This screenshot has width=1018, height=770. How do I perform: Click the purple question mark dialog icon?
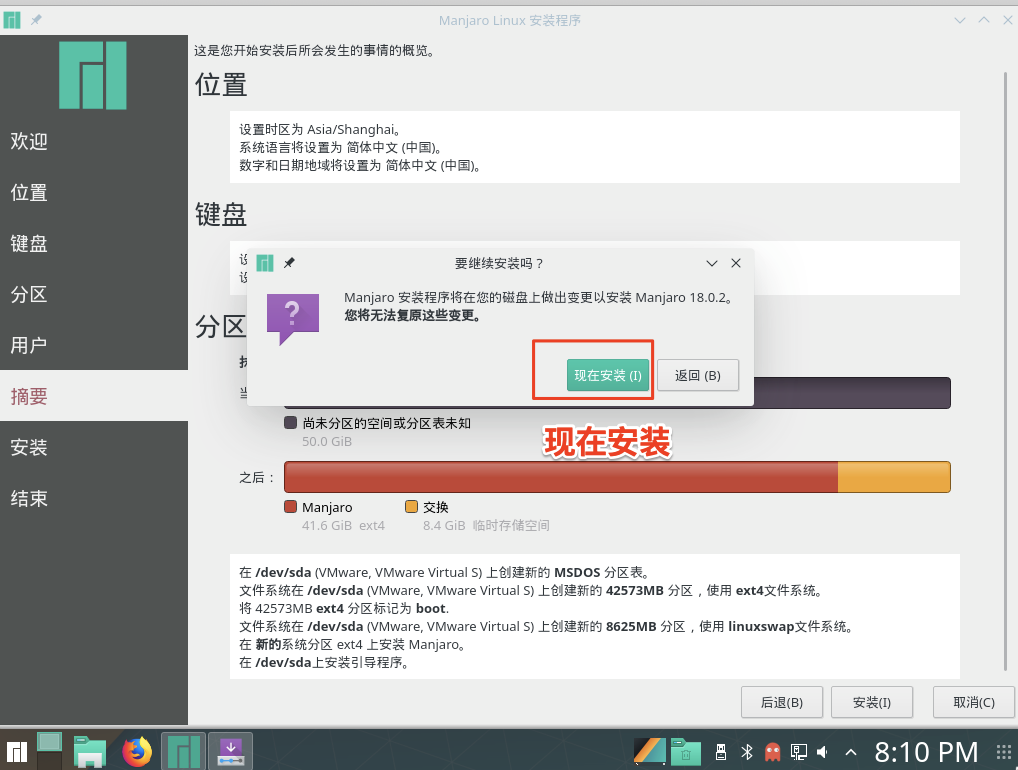pos(293,318)
